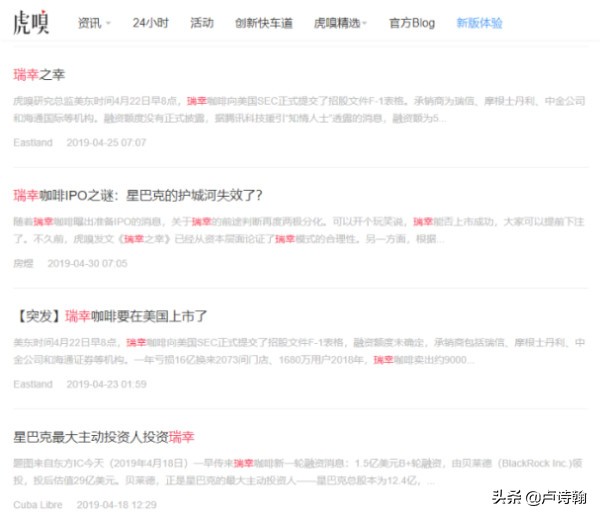The width and height of the screenshot is (600, 518).
Task: Click author 房煜 under IPO之谜 article
Action: [23, 263]
